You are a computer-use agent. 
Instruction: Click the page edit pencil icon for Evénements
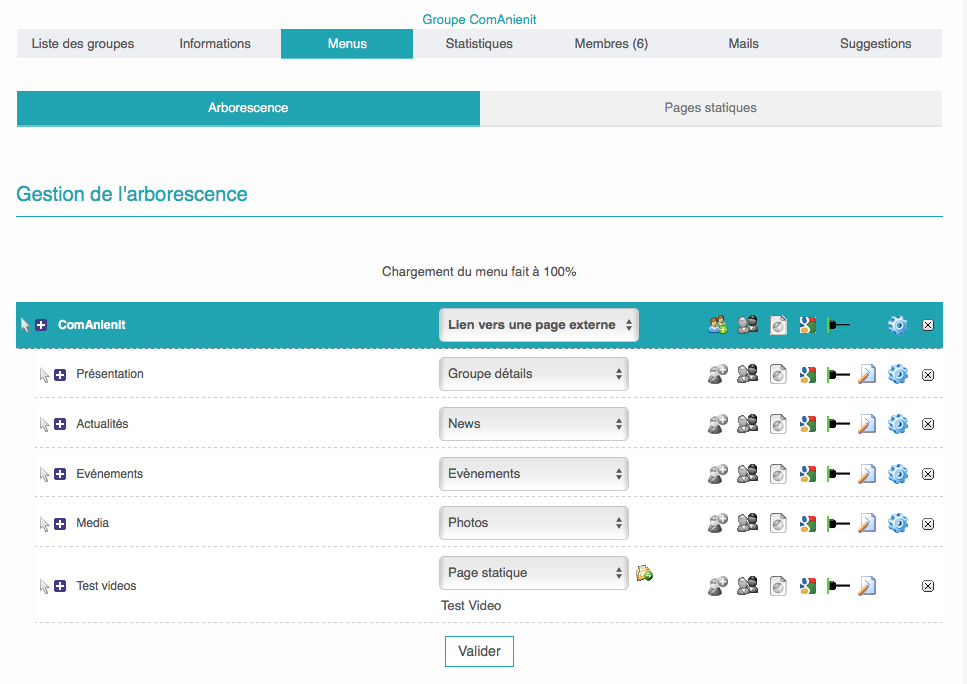coord(867,474)
